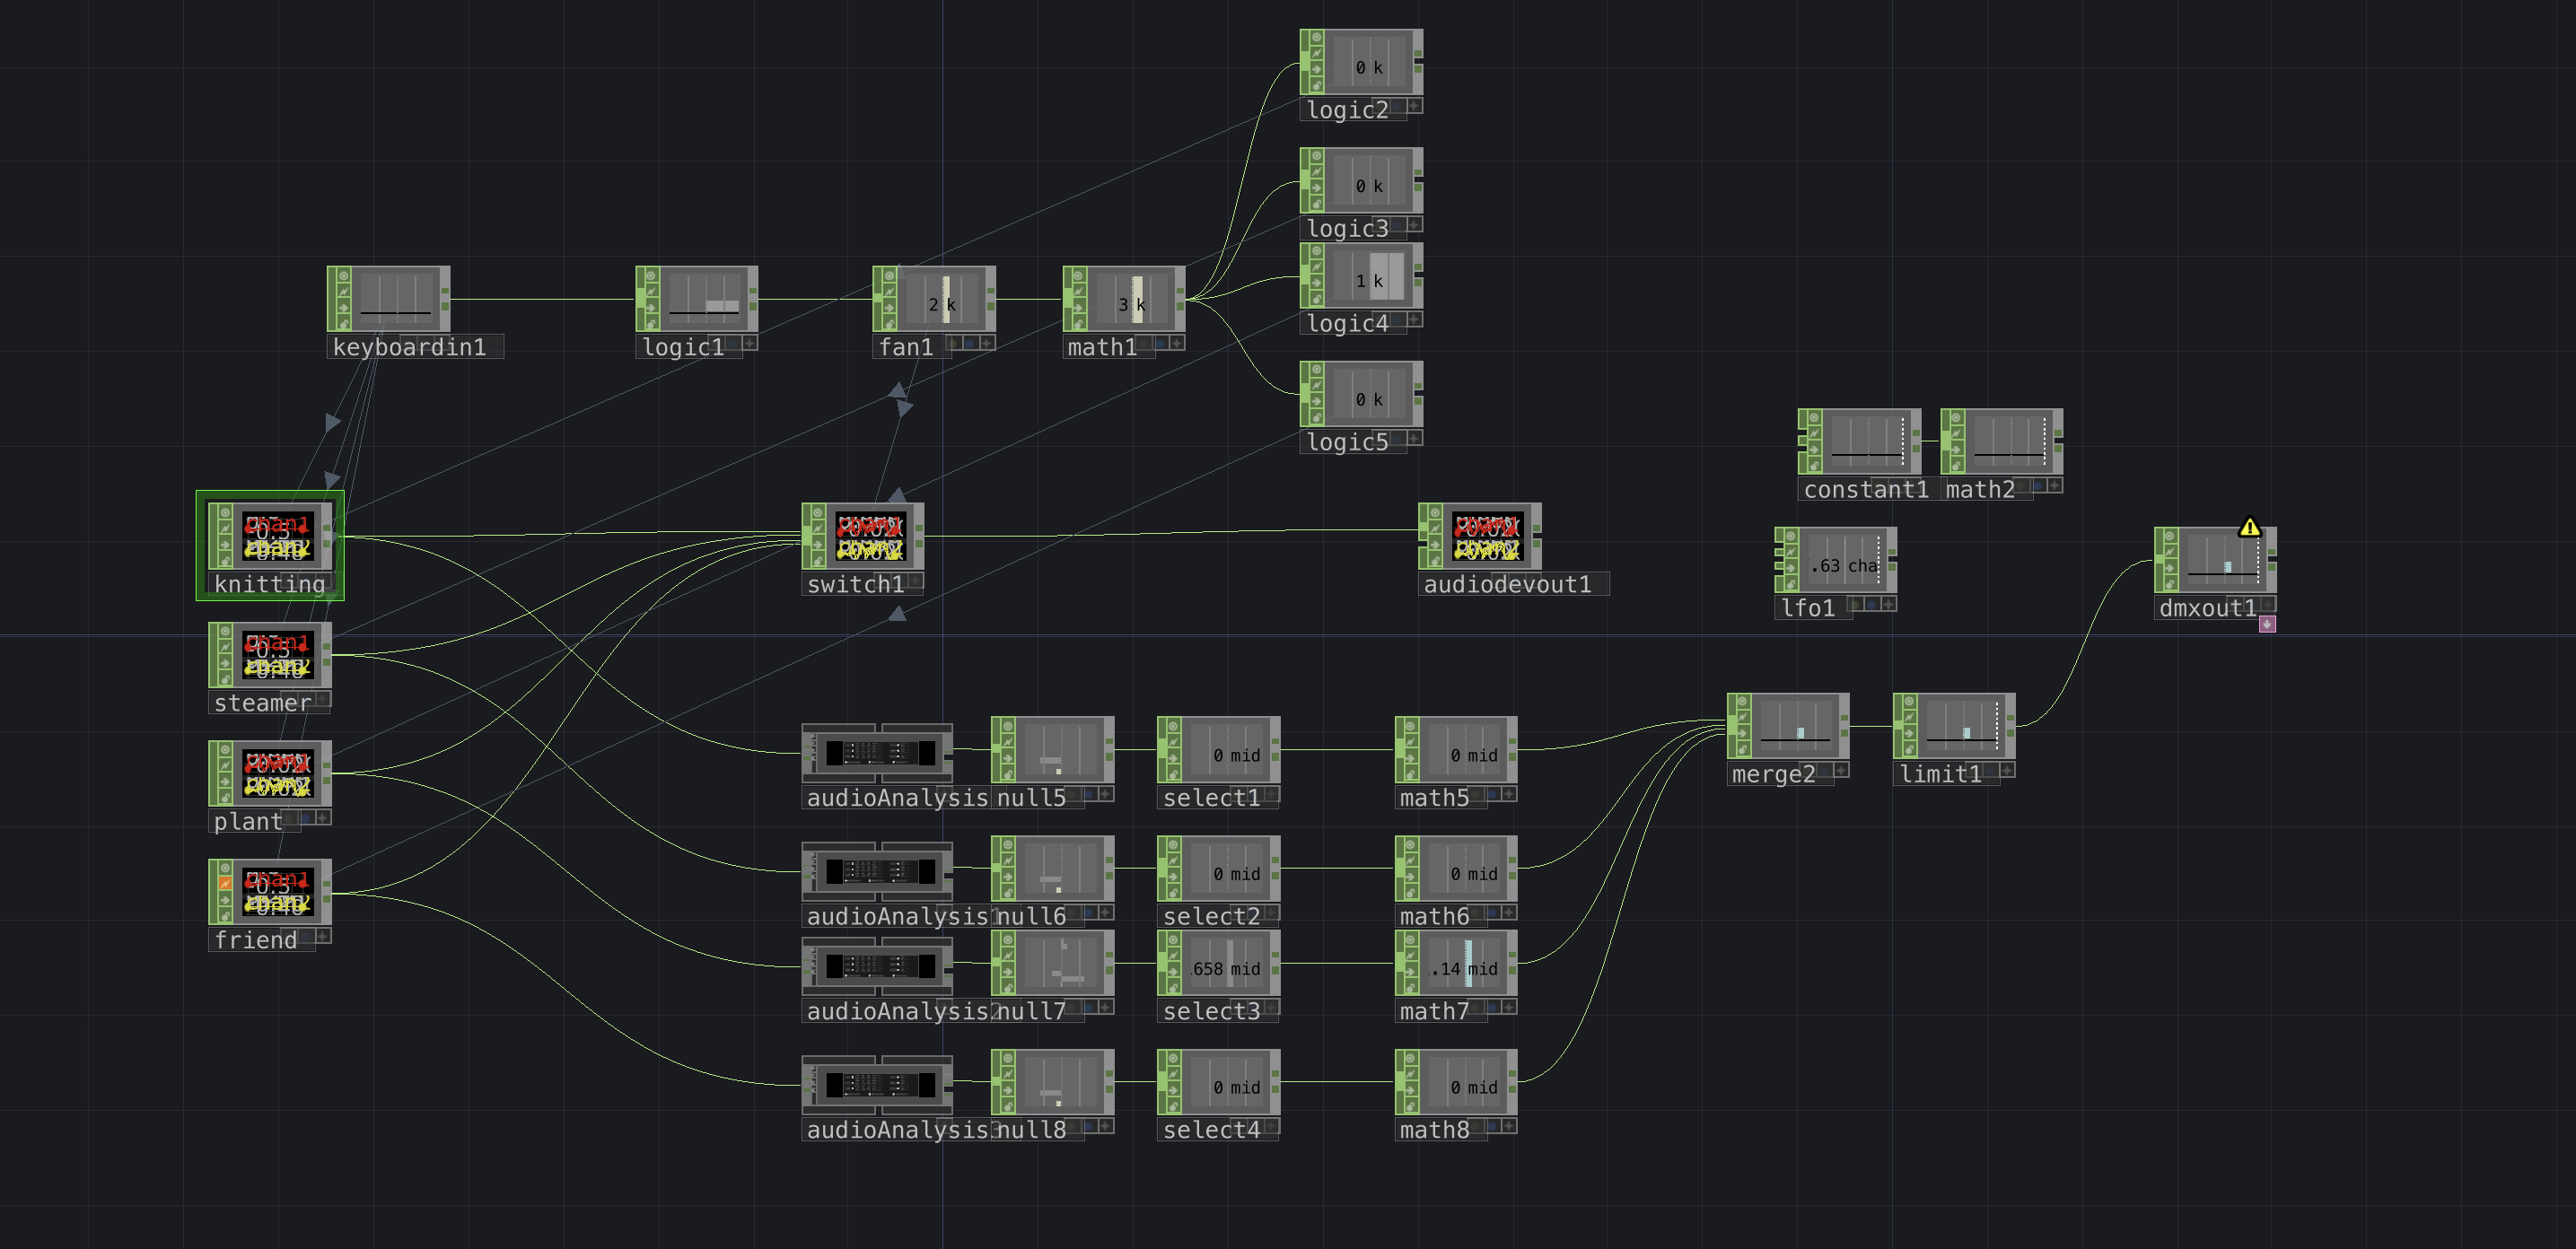The height and width of the screenshot is (1249, 2576).
Task: Expand the plus button under lfo1
Action: coord(1888,604)
